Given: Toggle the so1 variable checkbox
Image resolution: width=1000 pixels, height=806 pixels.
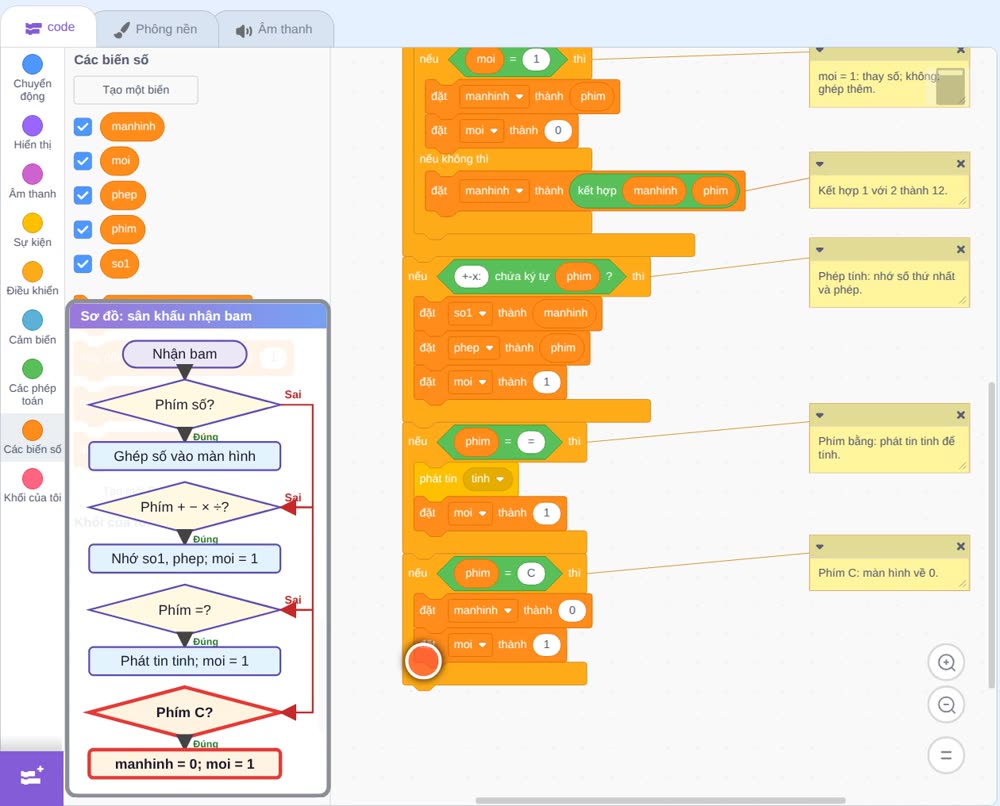Looking at the screenshot, I should point(83,264).
